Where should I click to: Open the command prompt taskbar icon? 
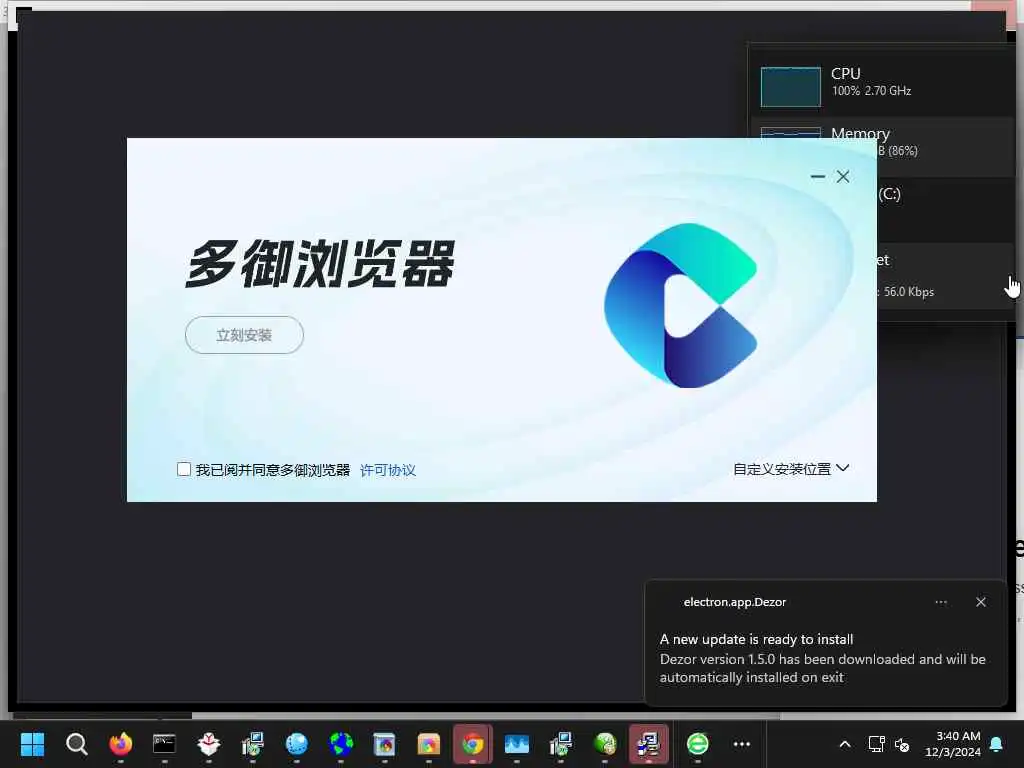(165, 744)
